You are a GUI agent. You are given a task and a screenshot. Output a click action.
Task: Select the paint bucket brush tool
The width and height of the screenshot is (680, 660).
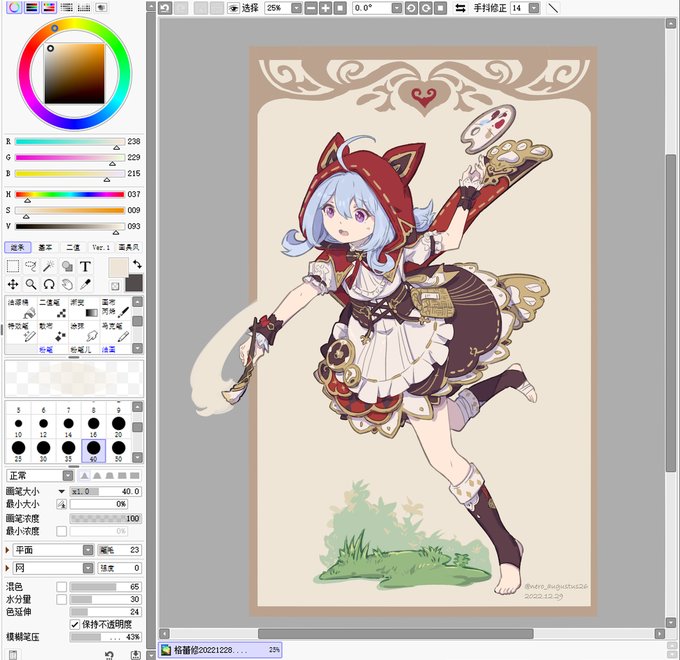[x=20, y=308]
